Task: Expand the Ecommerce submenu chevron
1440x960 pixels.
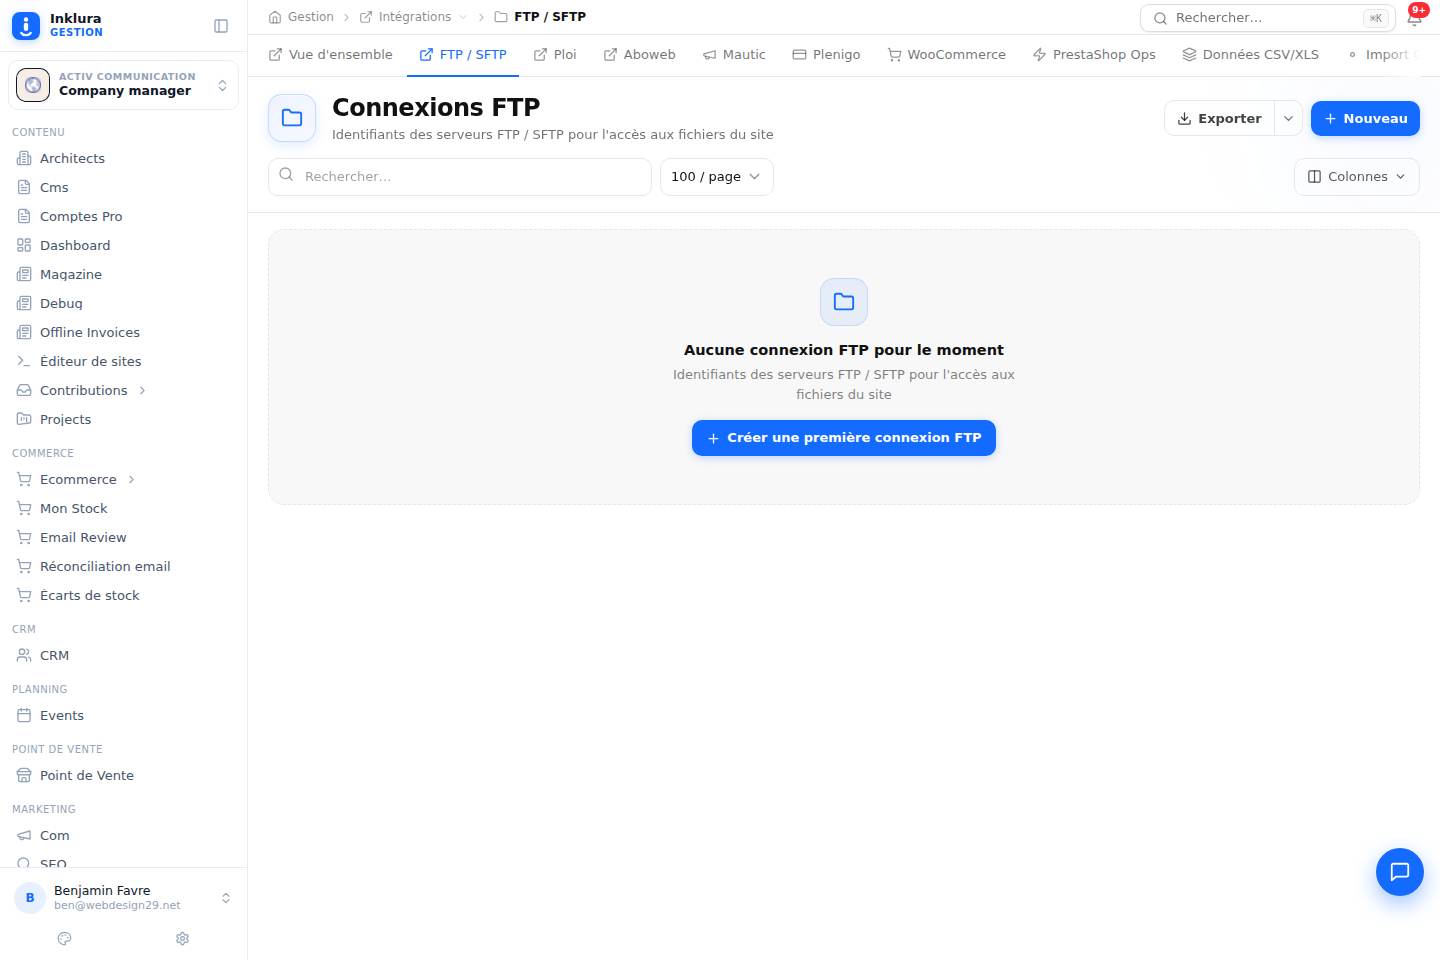Action: coord(131,479)
